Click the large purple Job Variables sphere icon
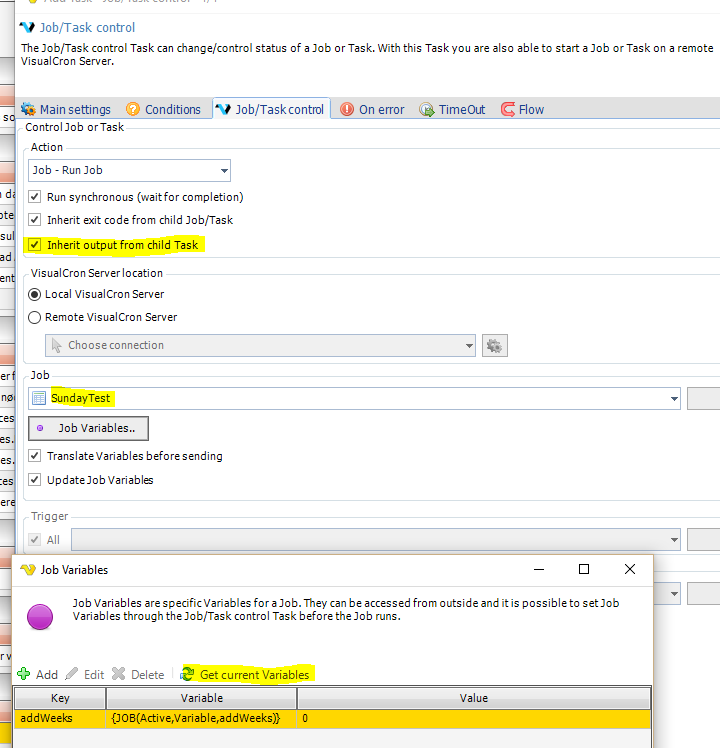This screenshot has width=720, height=748. [40, 616]
